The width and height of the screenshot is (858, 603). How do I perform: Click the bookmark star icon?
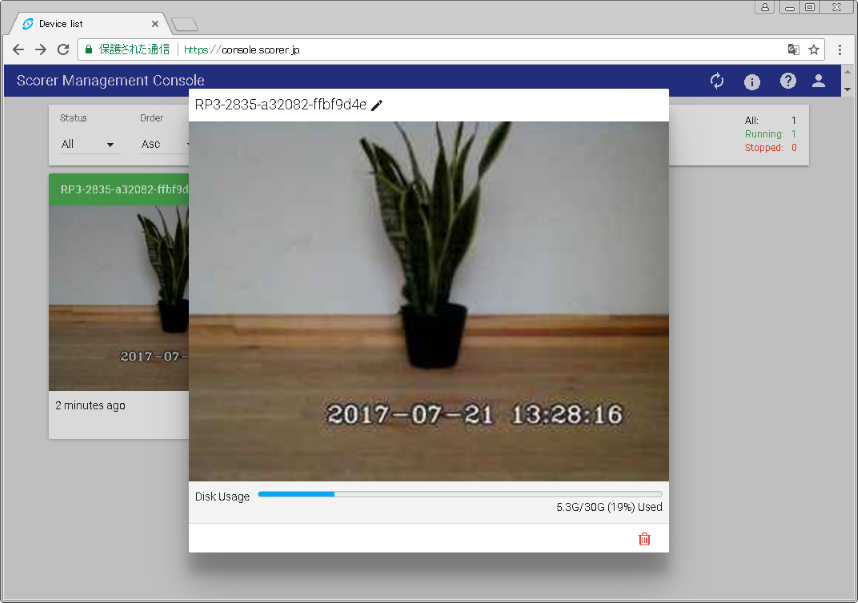[x=813, y=48]
